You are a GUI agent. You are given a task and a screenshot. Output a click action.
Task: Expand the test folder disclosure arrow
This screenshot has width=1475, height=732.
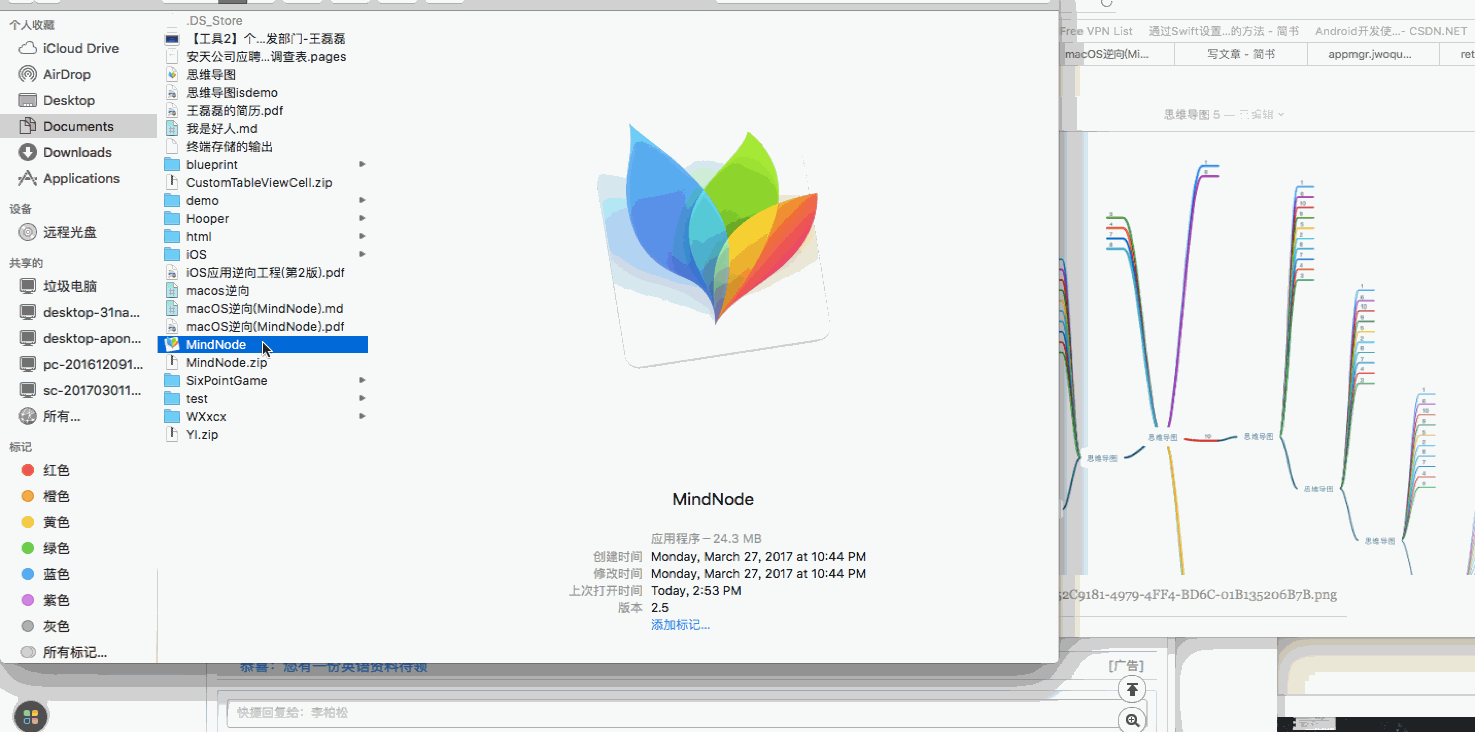click(x=362, y=398)
